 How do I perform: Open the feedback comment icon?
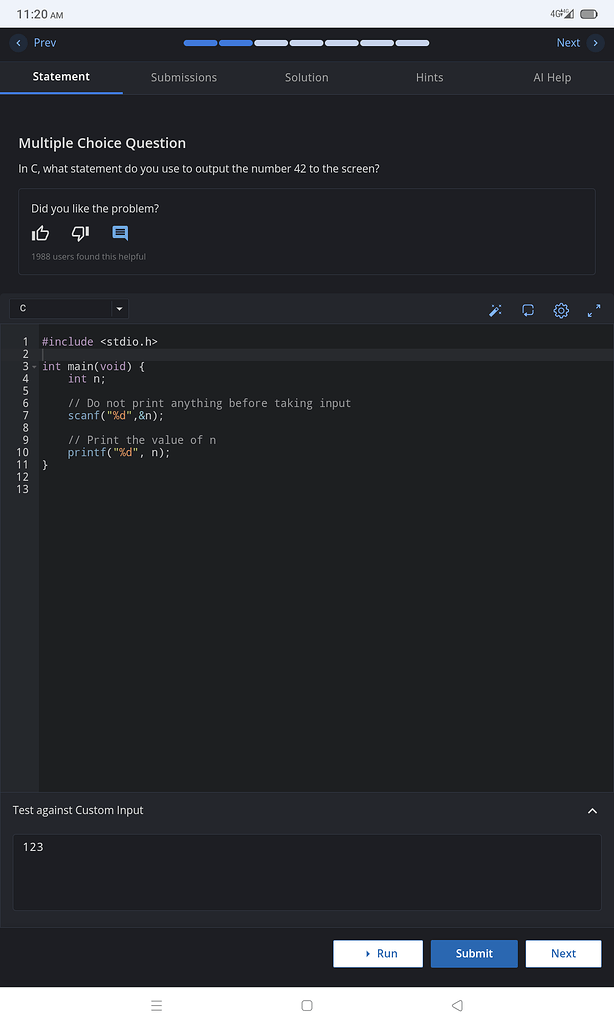tap(120, 233)
